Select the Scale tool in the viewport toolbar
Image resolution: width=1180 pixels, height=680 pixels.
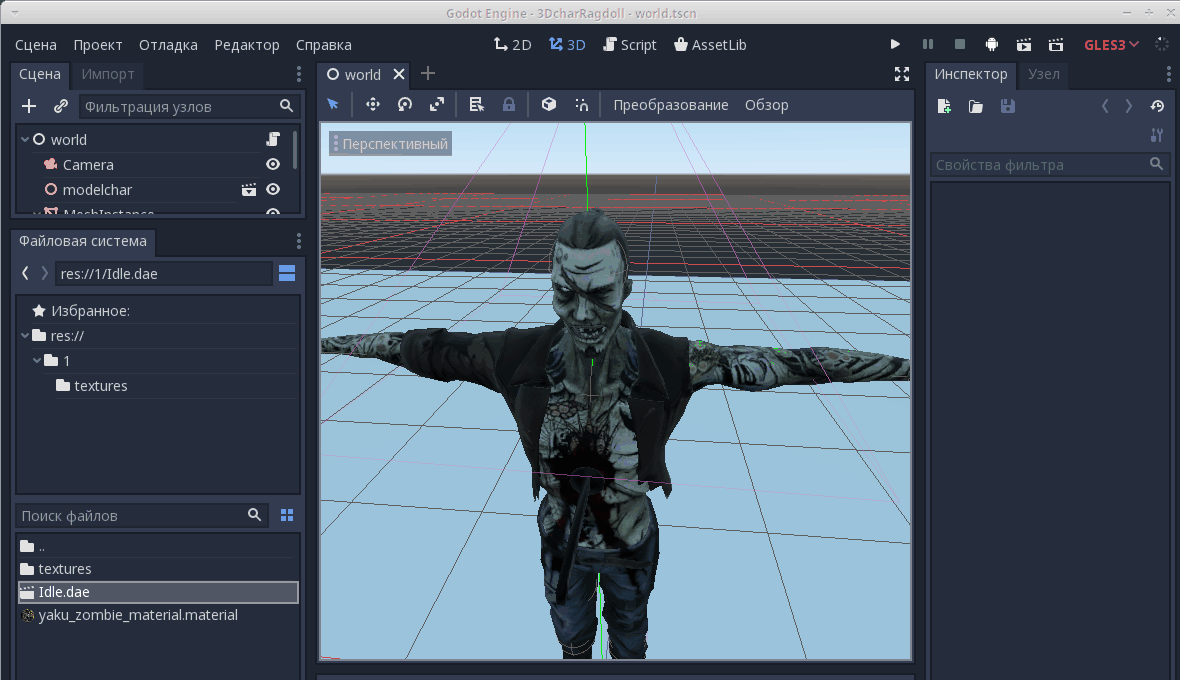coord(437,104)
